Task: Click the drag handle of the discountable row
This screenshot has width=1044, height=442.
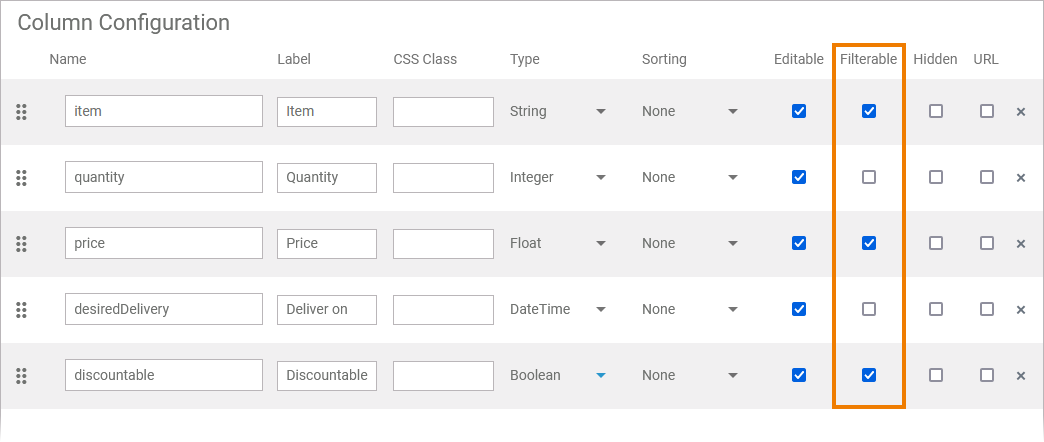Action: click(x=21, y=376)
